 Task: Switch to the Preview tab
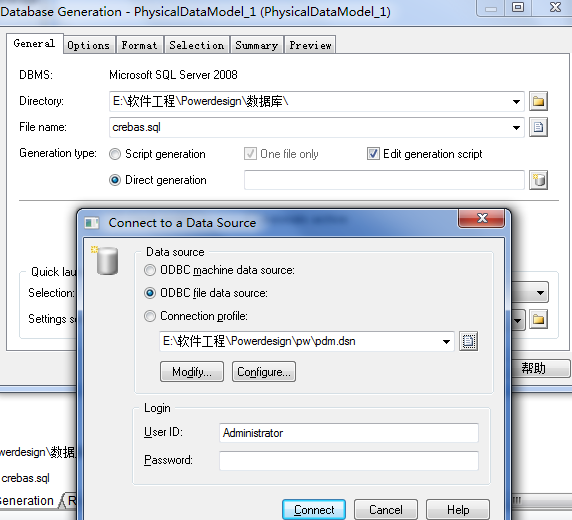[x=310, y=45]
